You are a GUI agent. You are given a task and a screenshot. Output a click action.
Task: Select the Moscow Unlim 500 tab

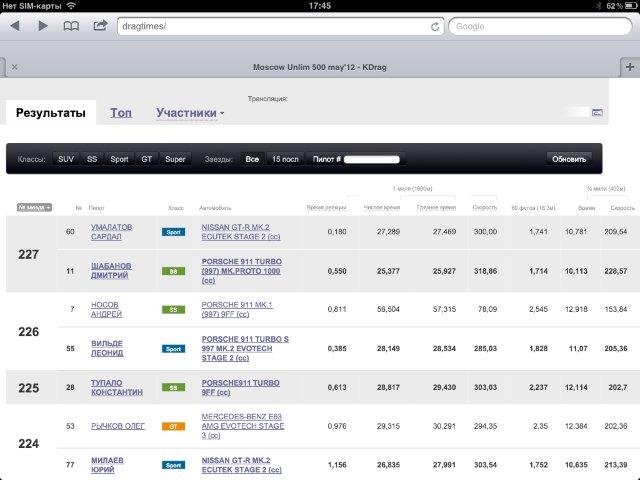320,67
